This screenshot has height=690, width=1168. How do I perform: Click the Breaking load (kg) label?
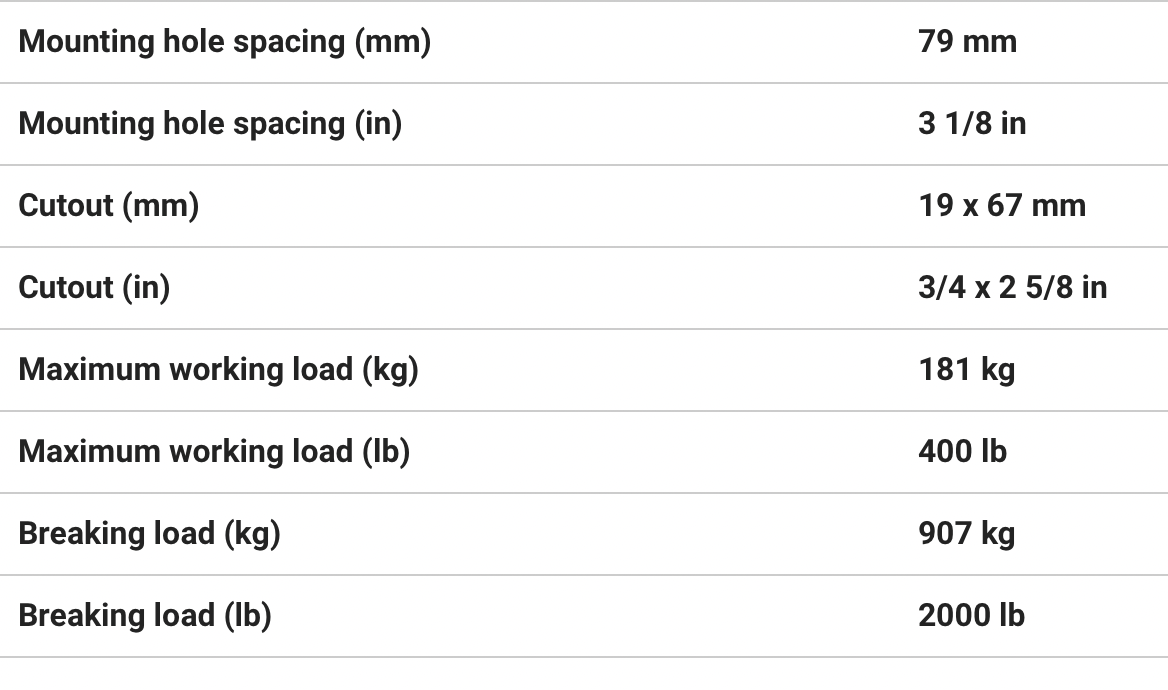[x=149, y=534]
